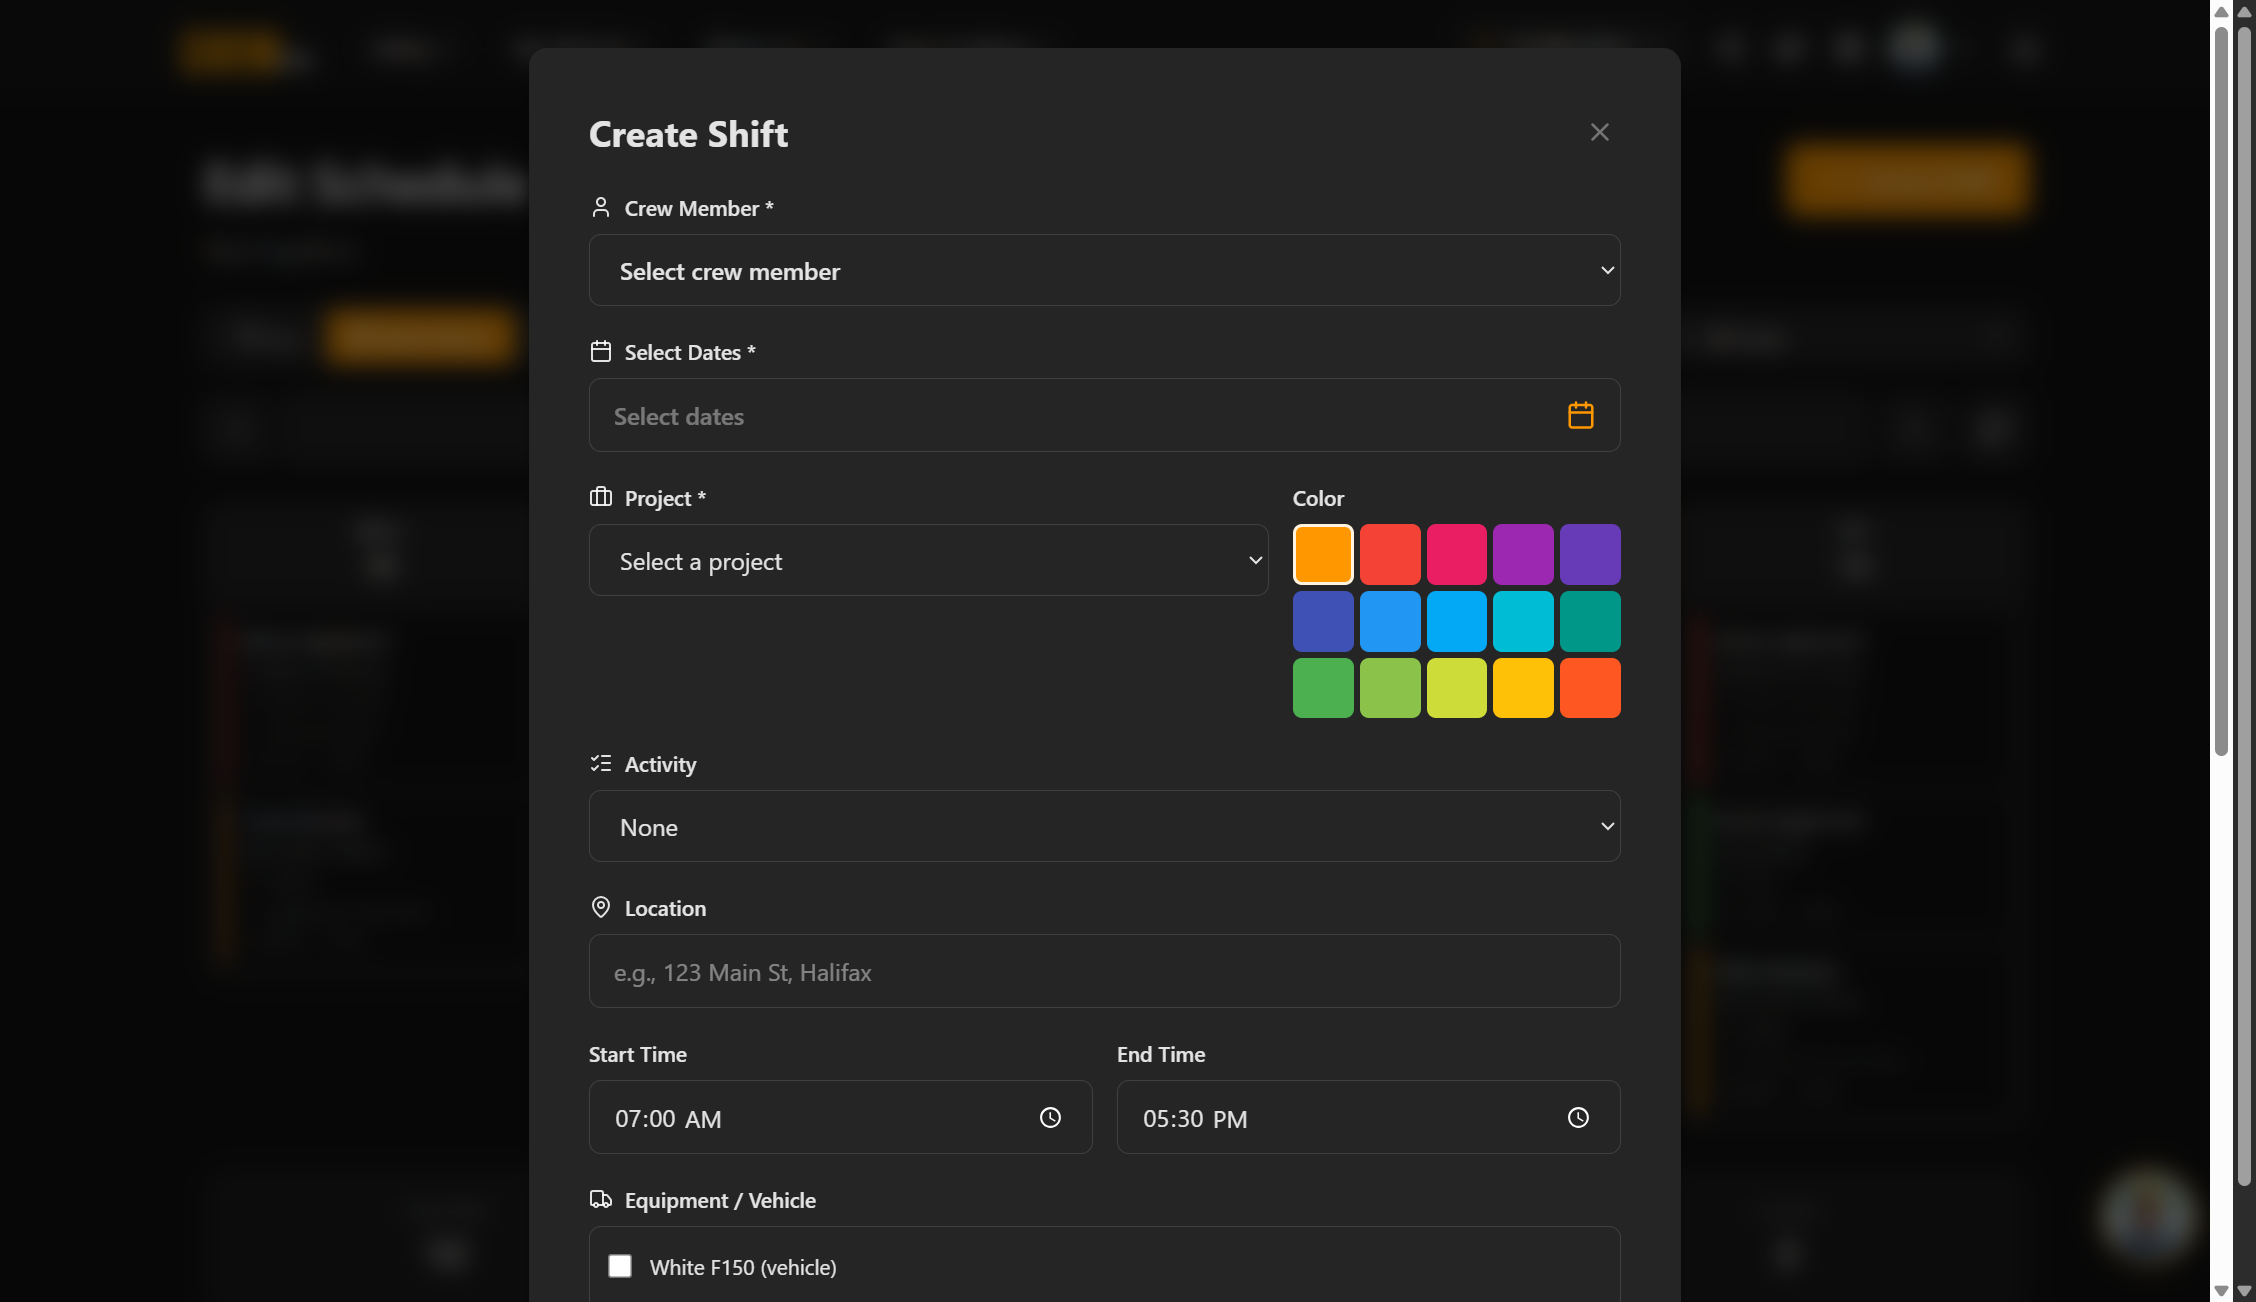The height and width of the screenshot is (1302, 2256).
Task: Select the purple color swatch
Action: coord(1522,554)
